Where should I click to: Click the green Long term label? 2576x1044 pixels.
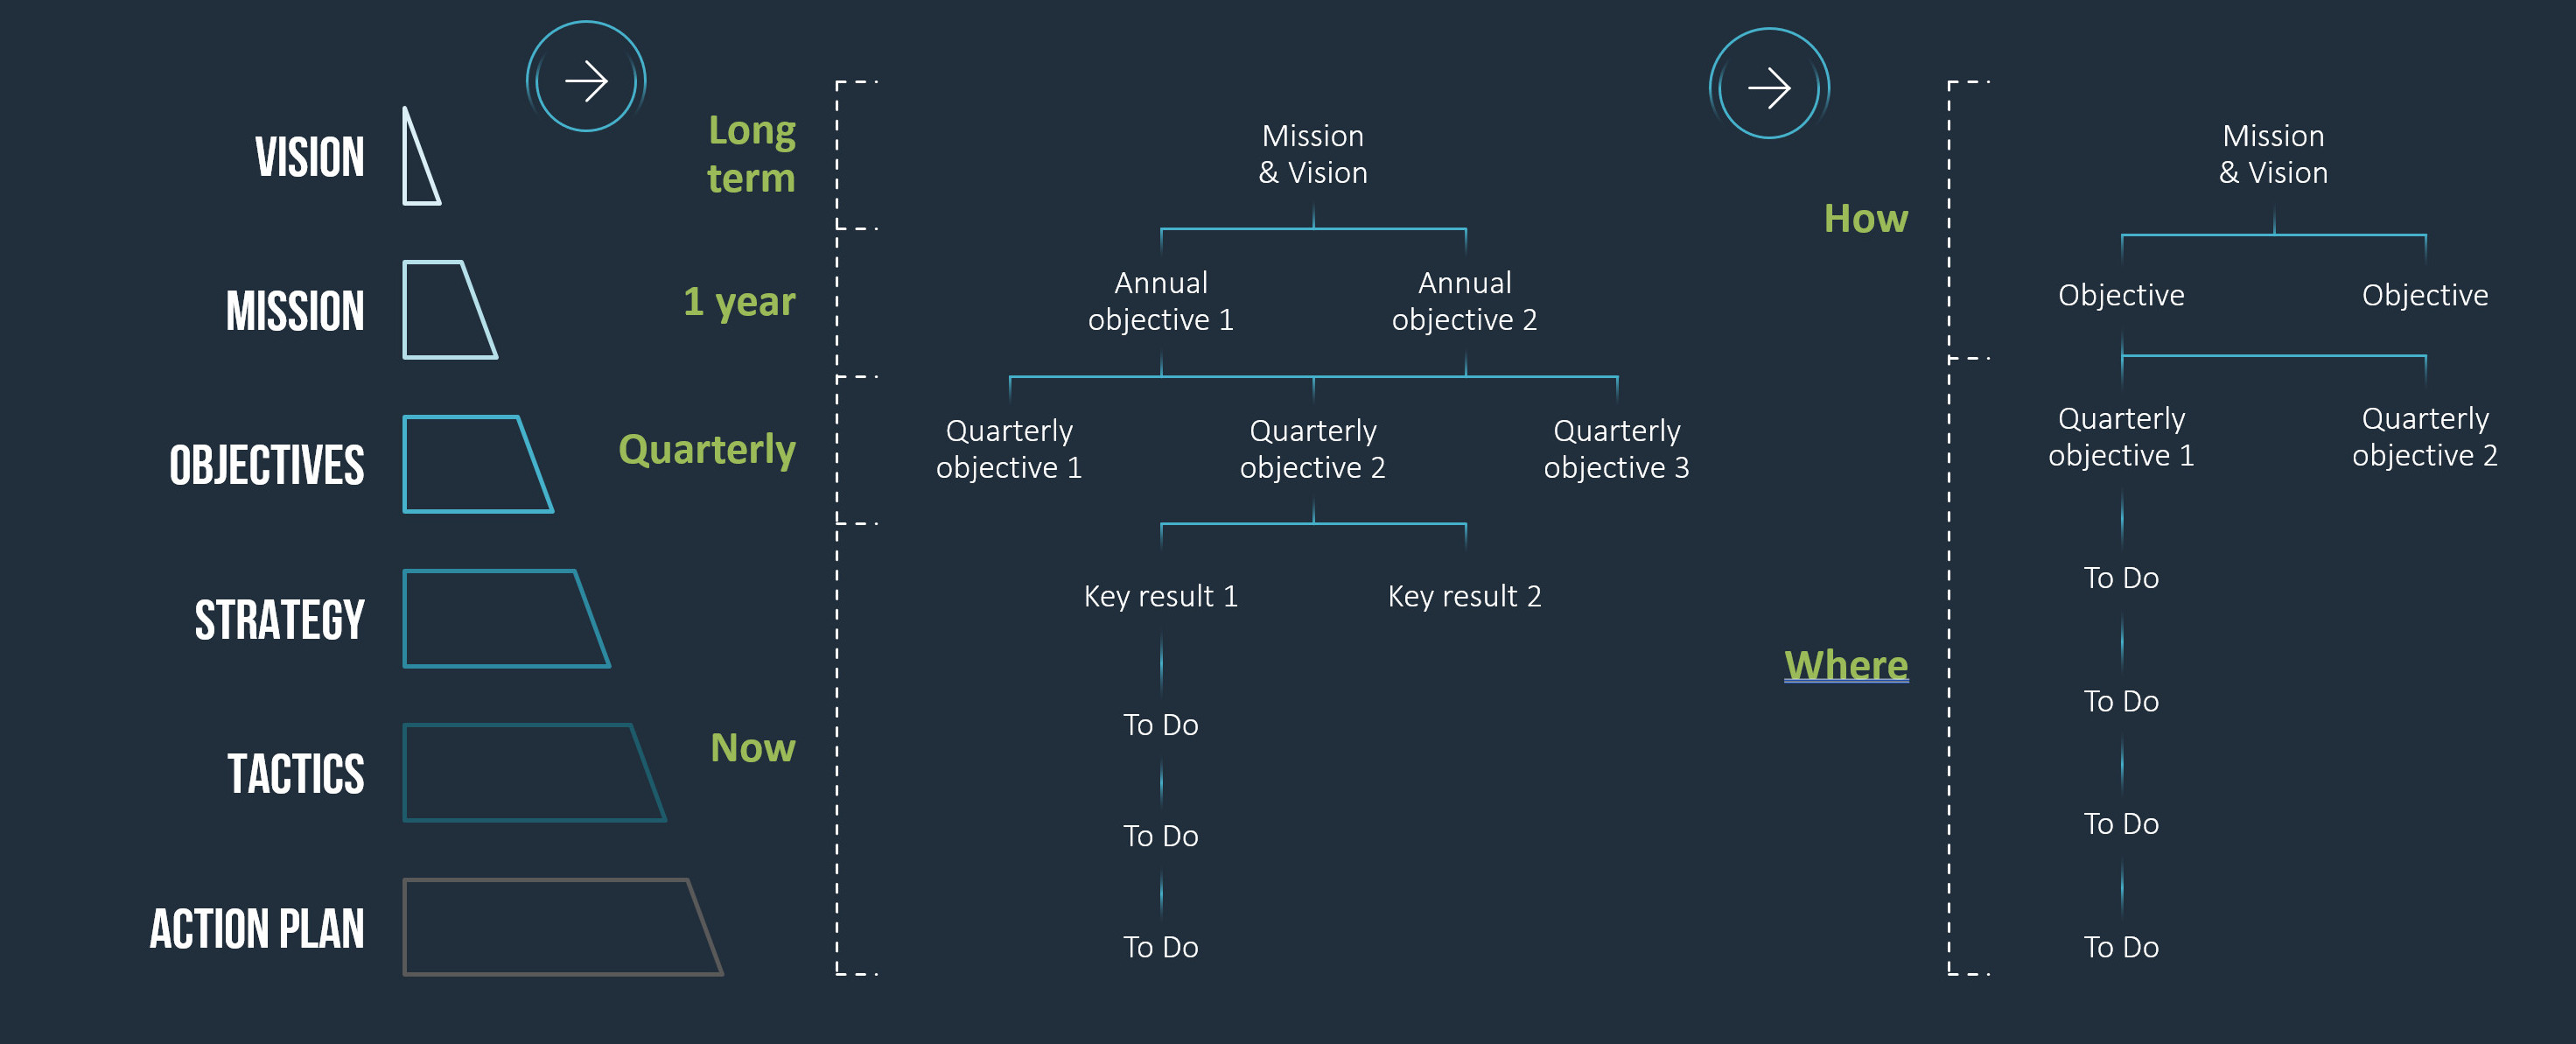[751, 154]
